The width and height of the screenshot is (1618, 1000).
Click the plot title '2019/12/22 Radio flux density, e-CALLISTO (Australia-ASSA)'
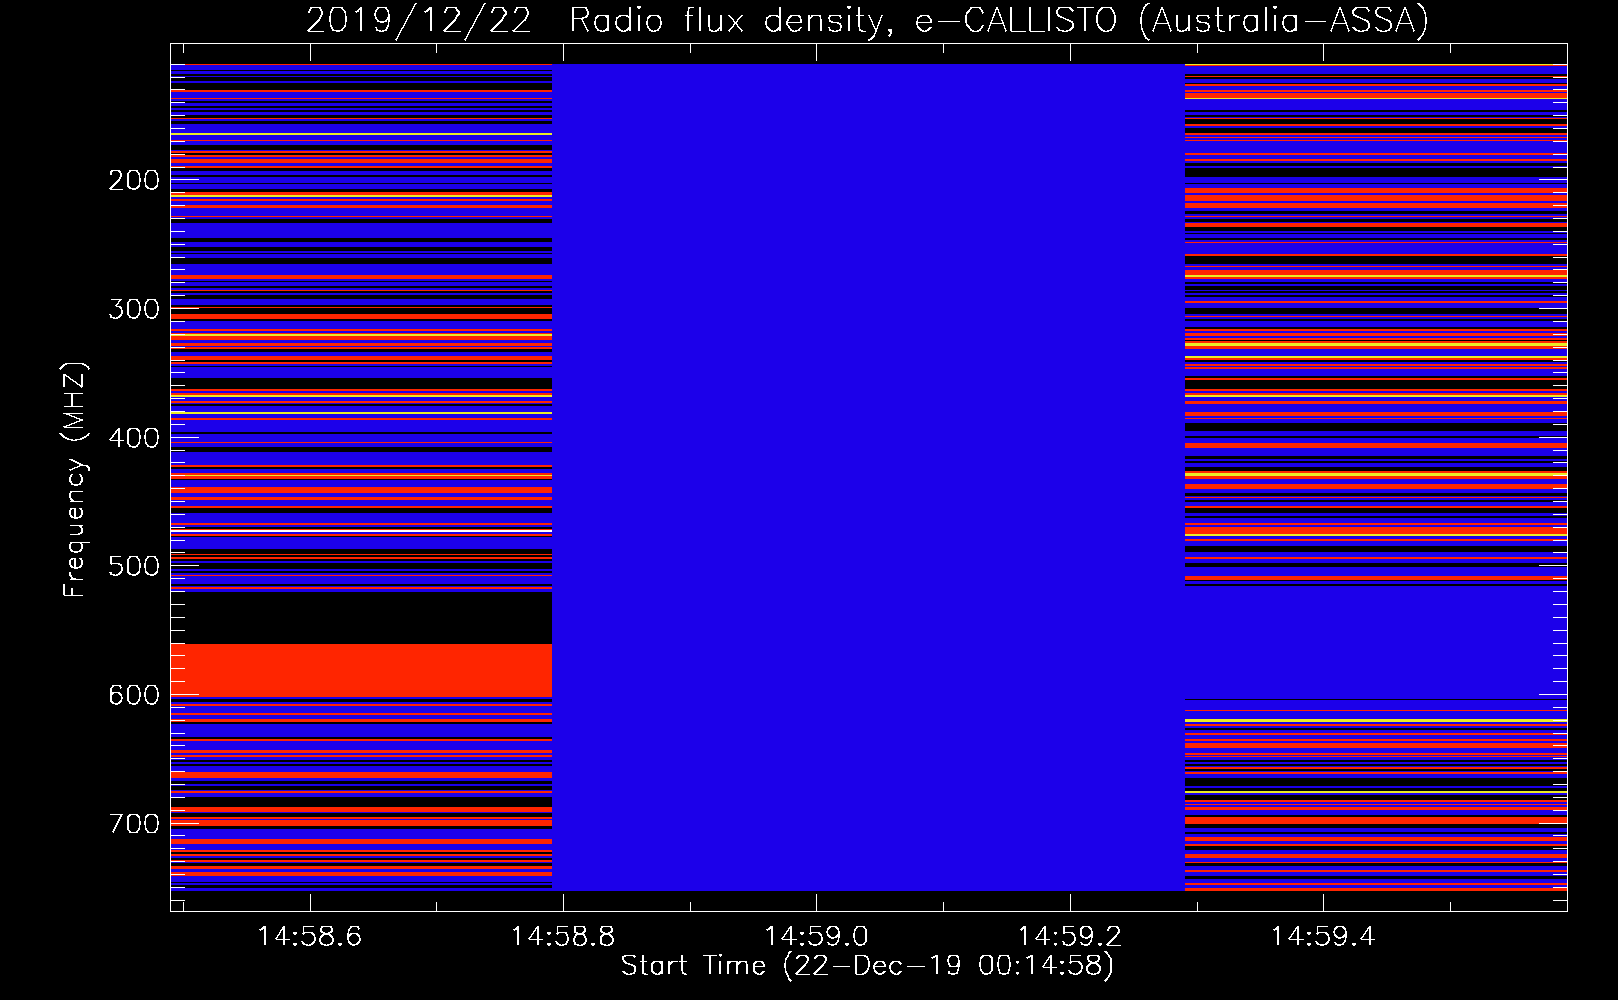[867, 20]
